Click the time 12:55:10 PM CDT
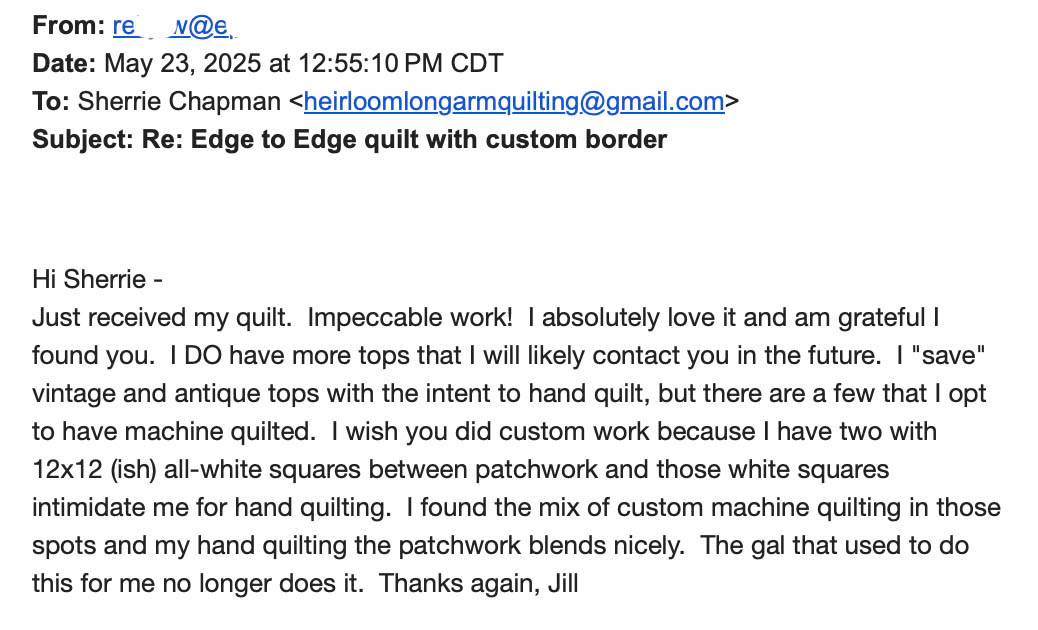This screenshot has width=1038, height=630. pos(401,64)
